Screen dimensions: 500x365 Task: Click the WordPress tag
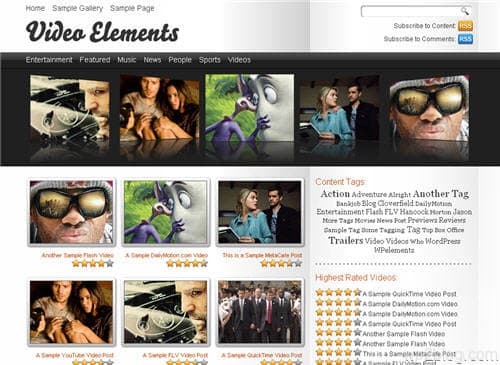[443, 241]
